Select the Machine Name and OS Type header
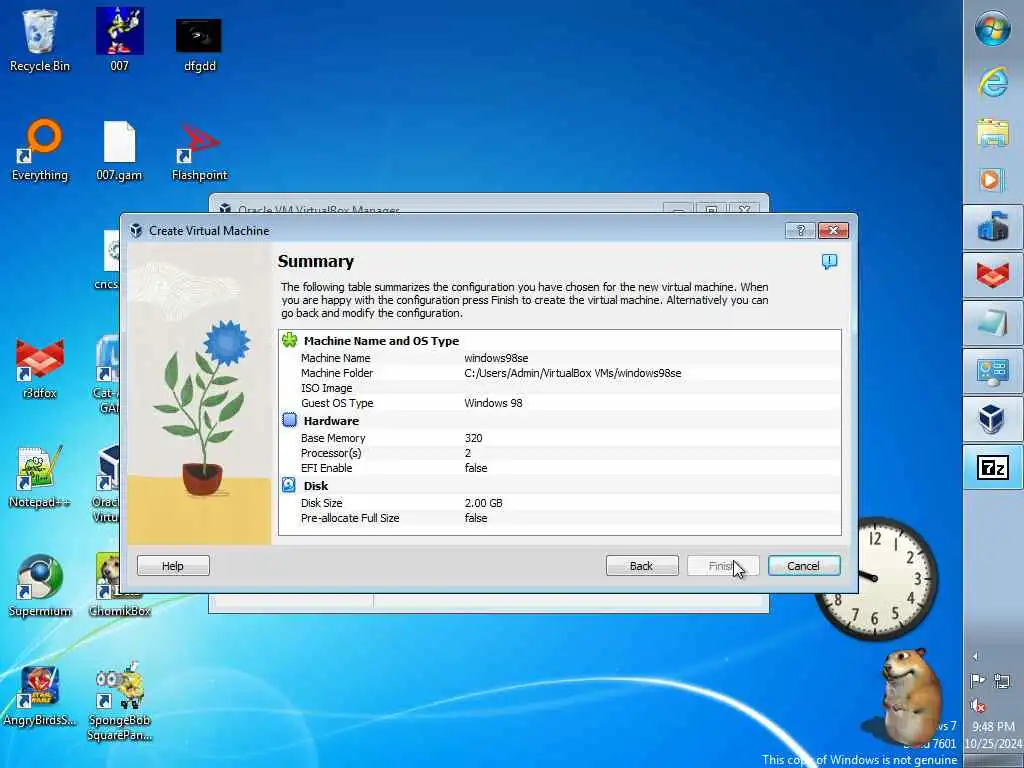This screenshot has width=1024, height=768. [x=381, y=341]
